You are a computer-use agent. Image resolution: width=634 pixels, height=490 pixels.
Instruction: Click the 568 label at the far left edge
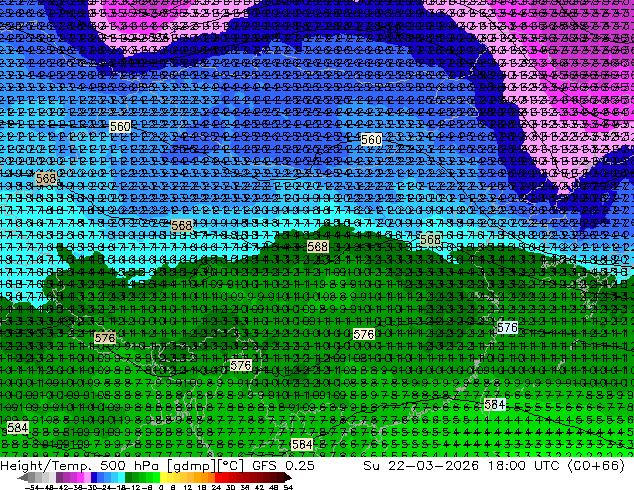click(46, 178)
